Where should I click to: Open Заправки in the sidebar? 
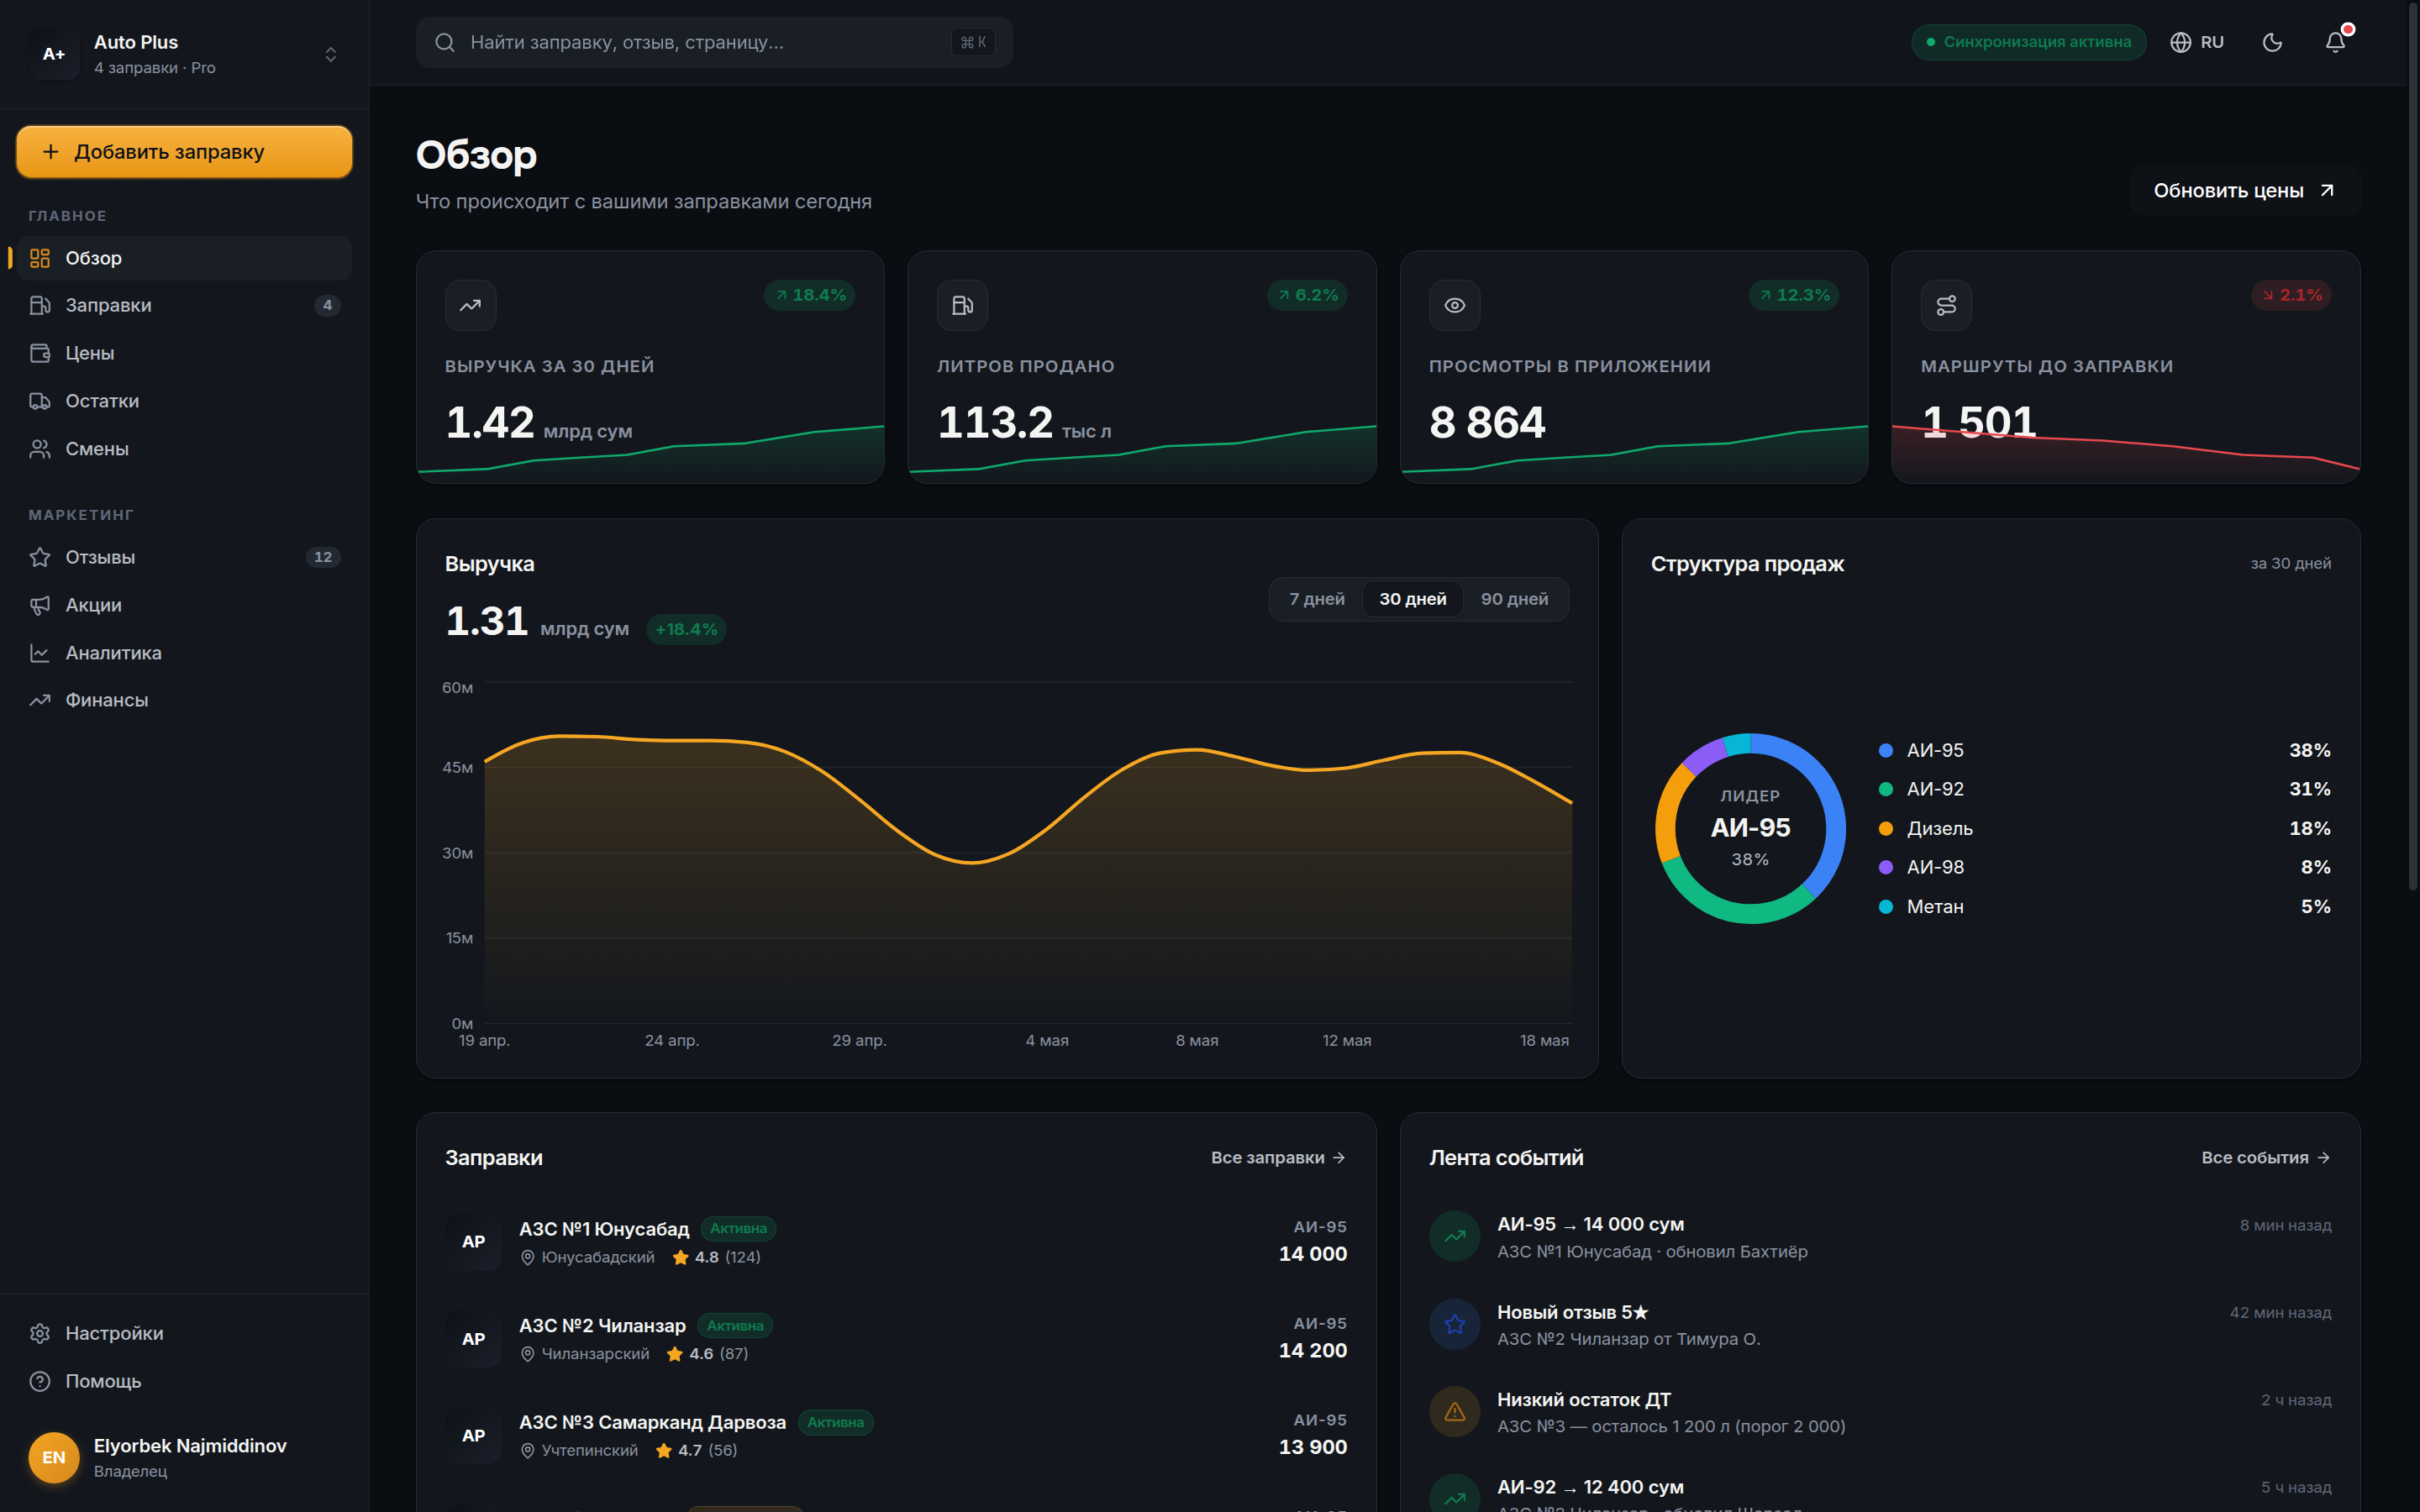pos(184,305)
